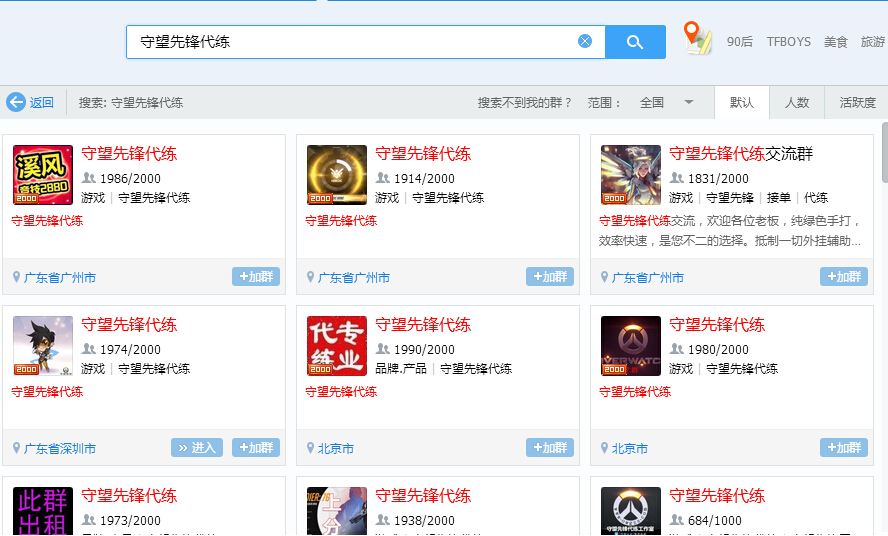This screenshot has width=888, height=536.
Task: Click 北京市 location of 1980/2000 group
Action: (629, 449)
